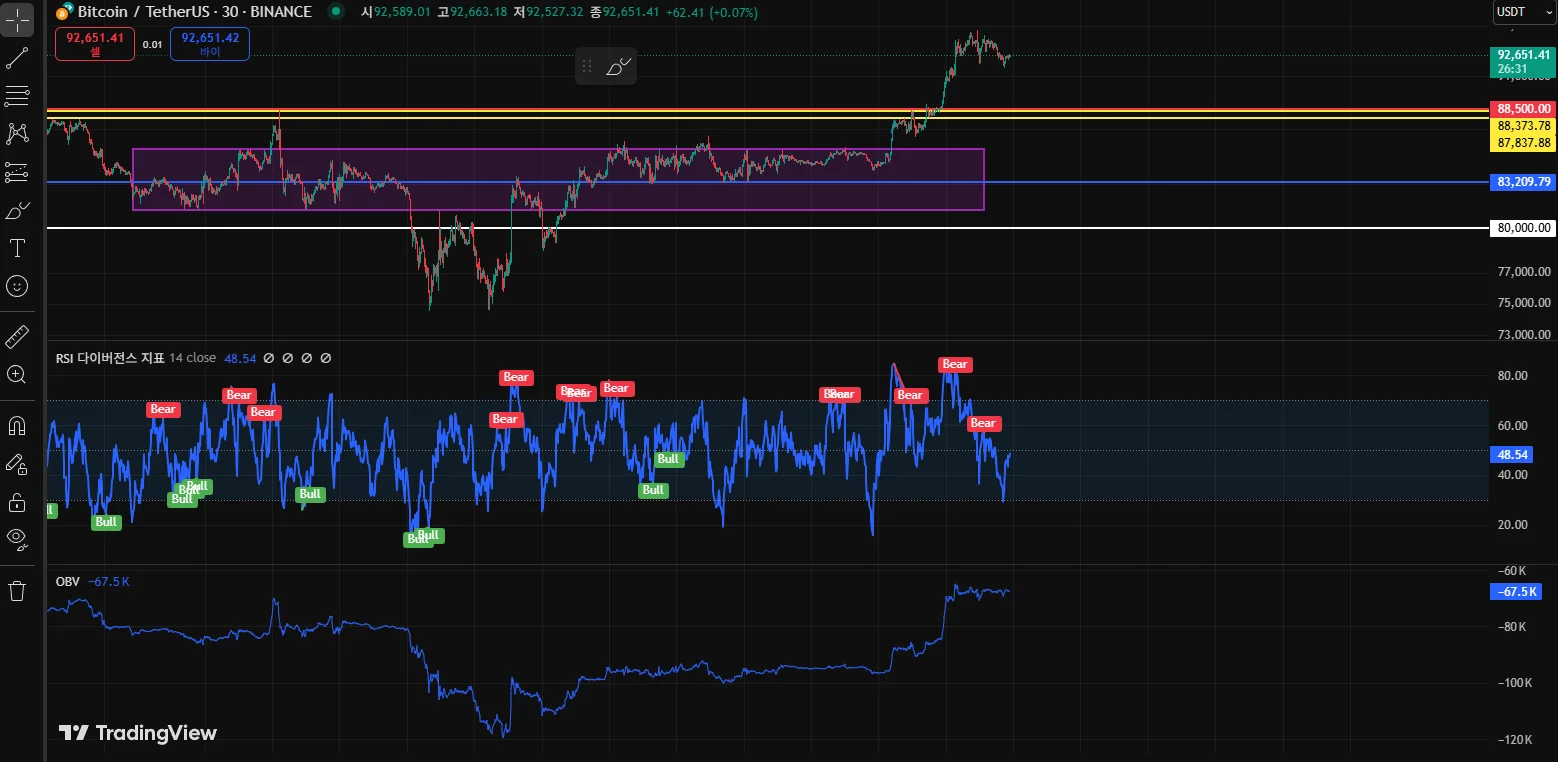Screen dimensions: 1558x762
Task: Toggle magnet mode
Action: coord(17,425)
